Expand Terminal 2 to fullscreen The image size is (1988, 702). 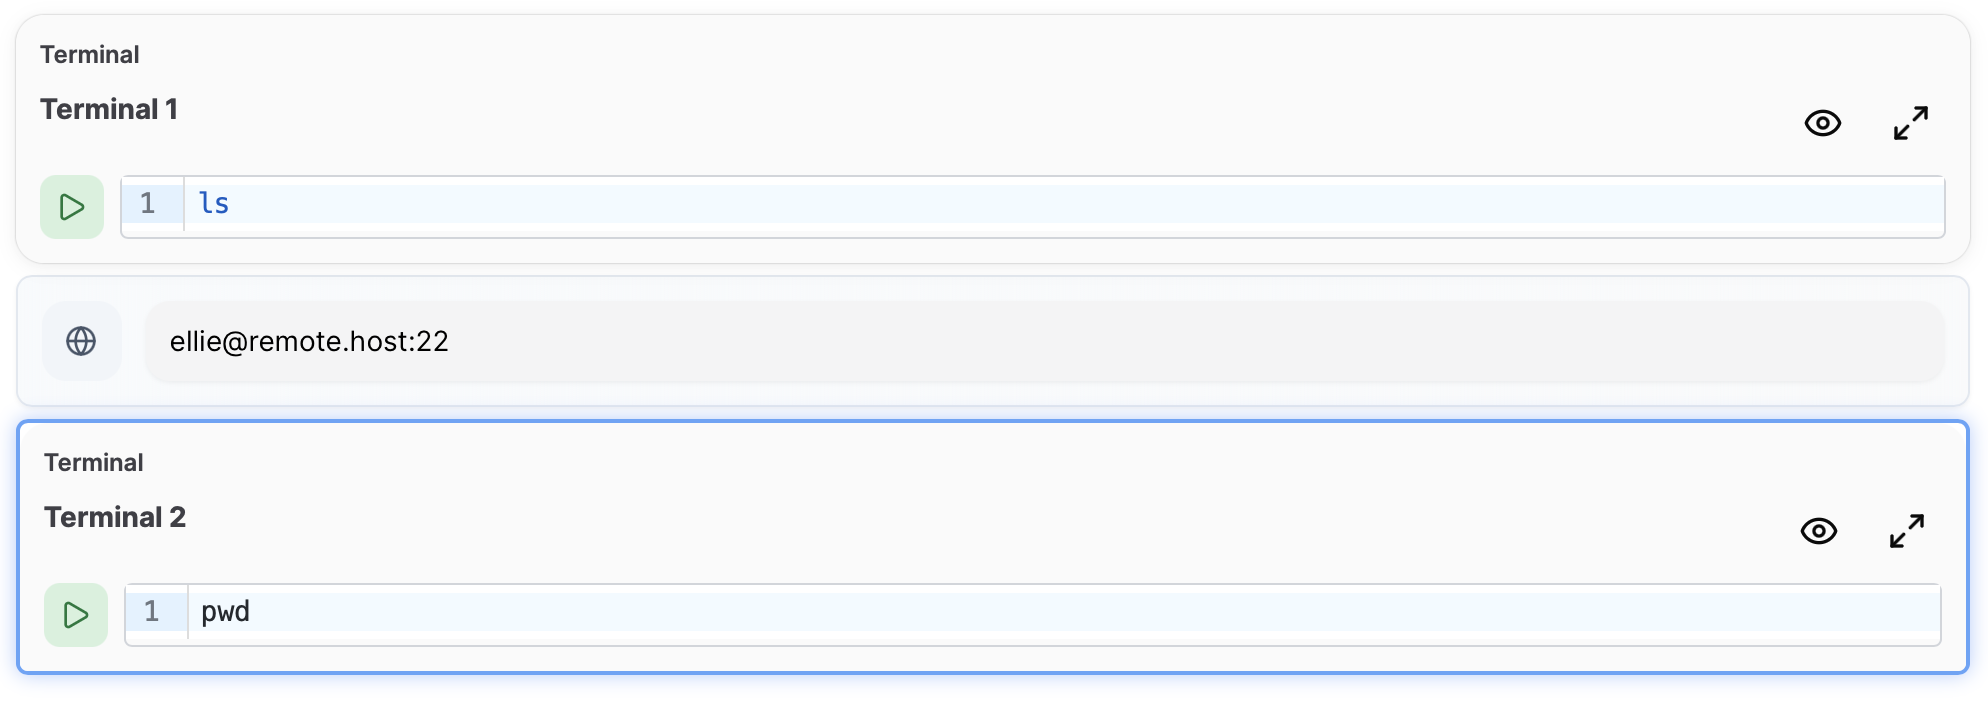coord(1906,531)
